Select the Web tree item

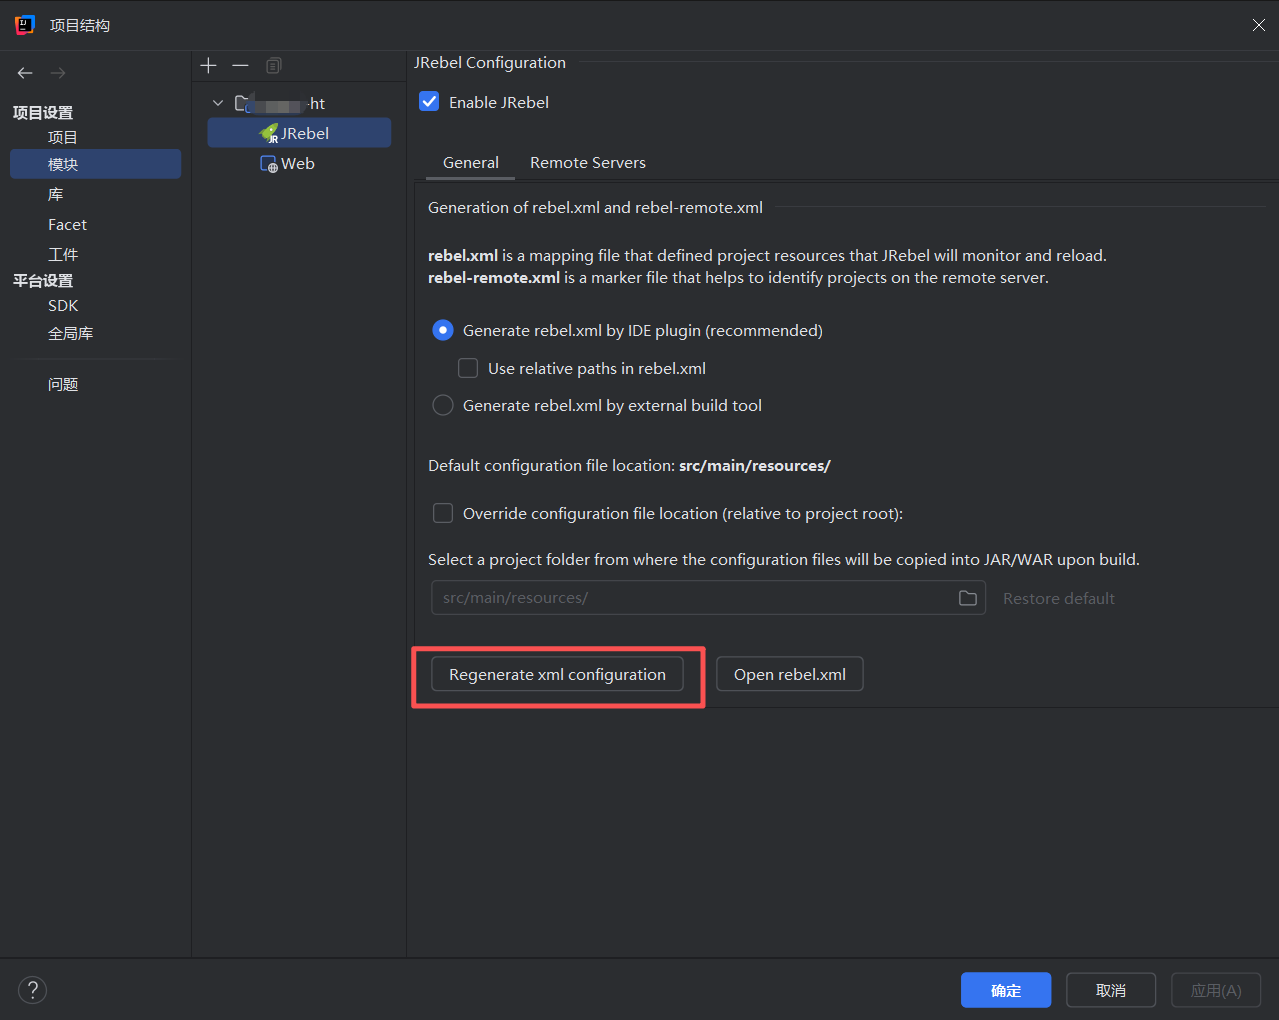[299, 164]
